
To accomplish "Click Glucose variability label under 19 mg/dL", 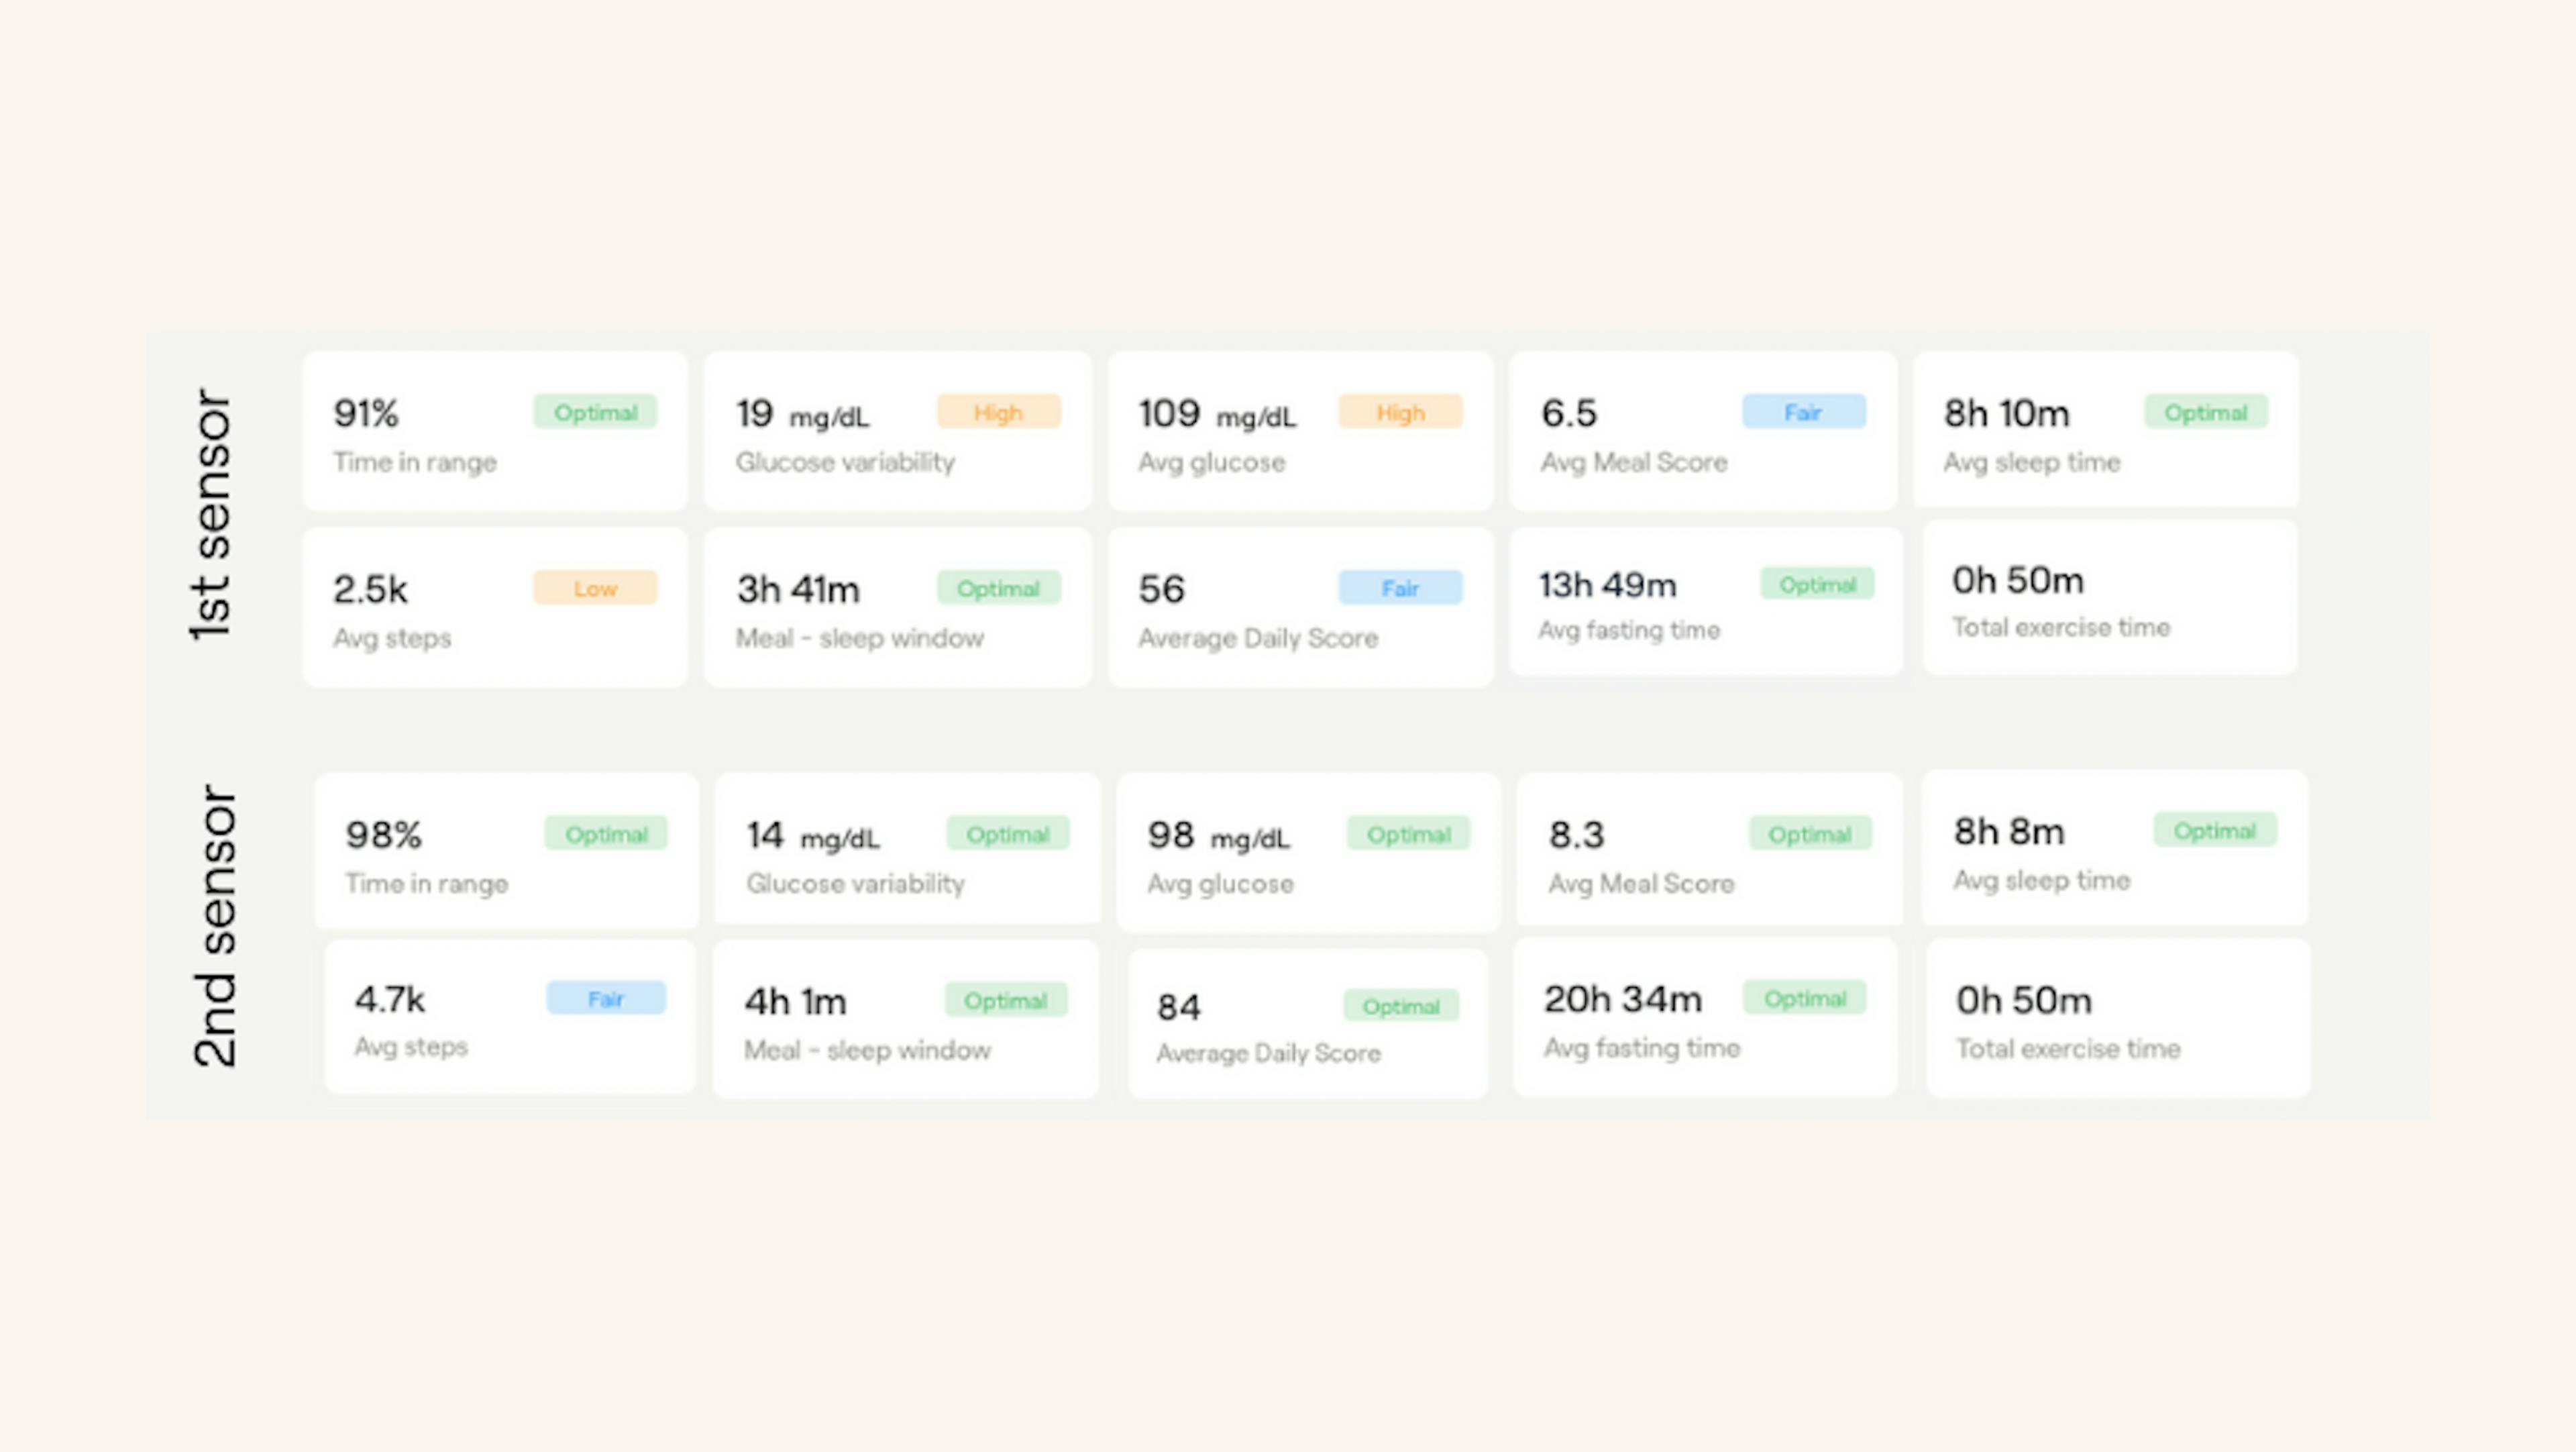I will point(845,463).
